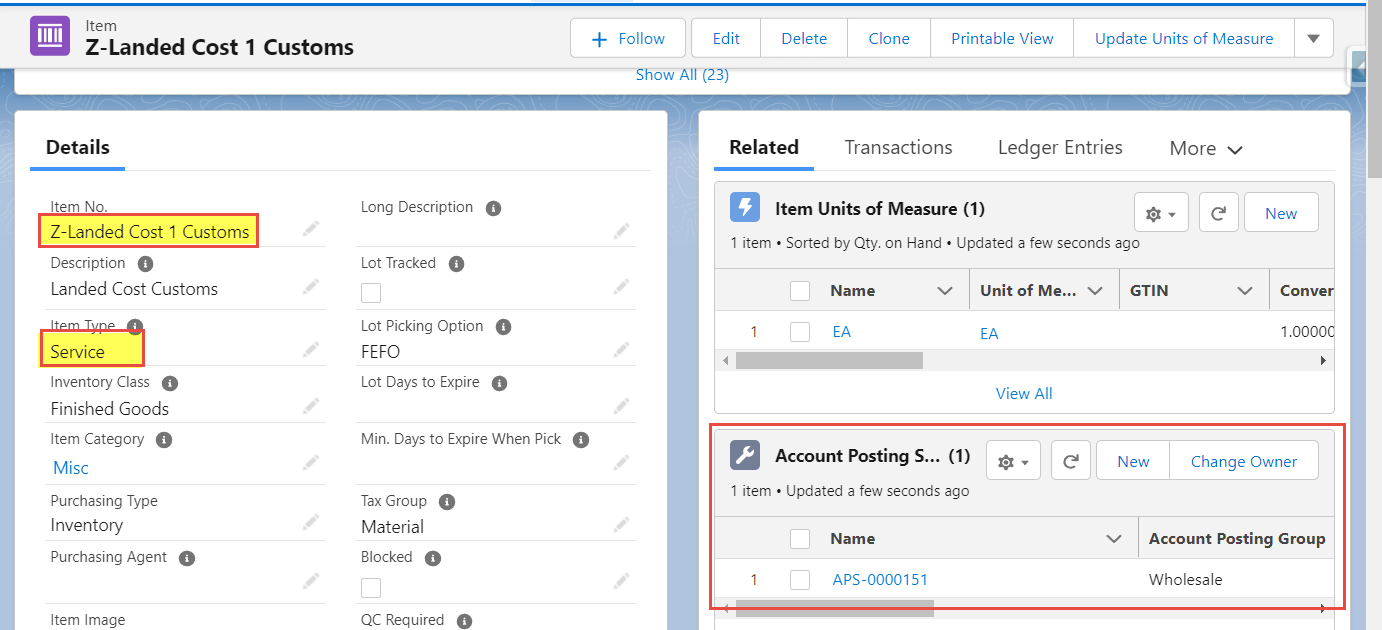
Task: Toggle the Blocked checkbox
Action: (371, 587)
